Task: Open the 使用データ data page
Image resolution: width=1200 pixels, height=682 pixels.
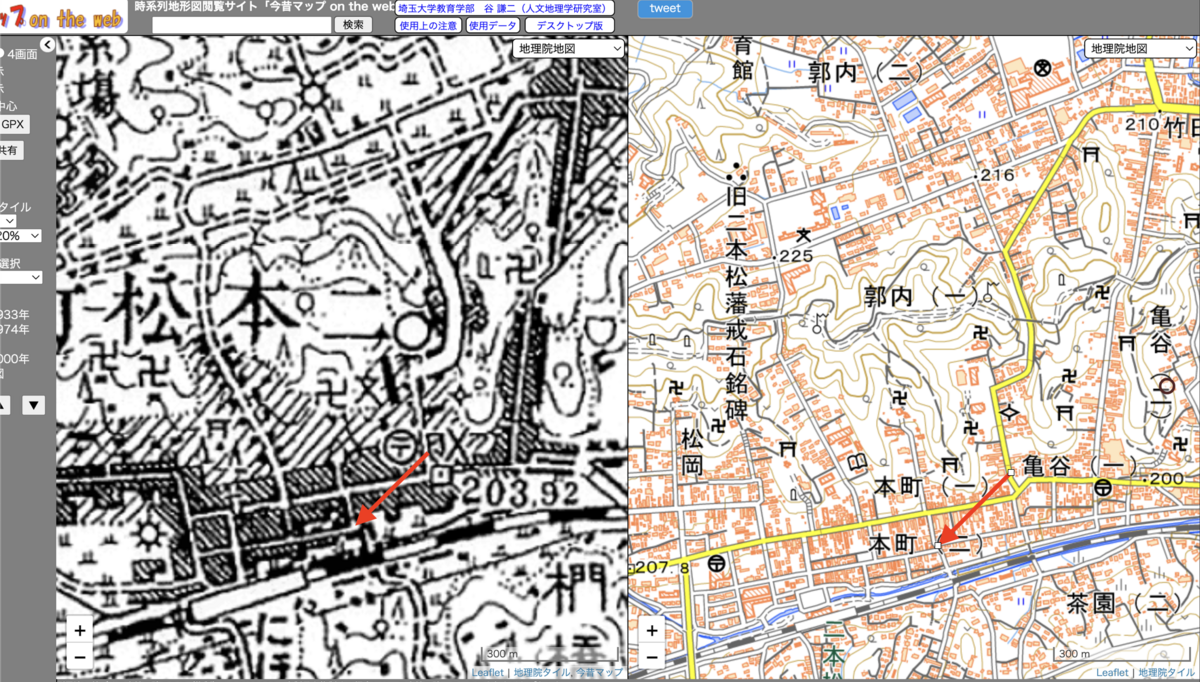Action: (x=493, y=25)
